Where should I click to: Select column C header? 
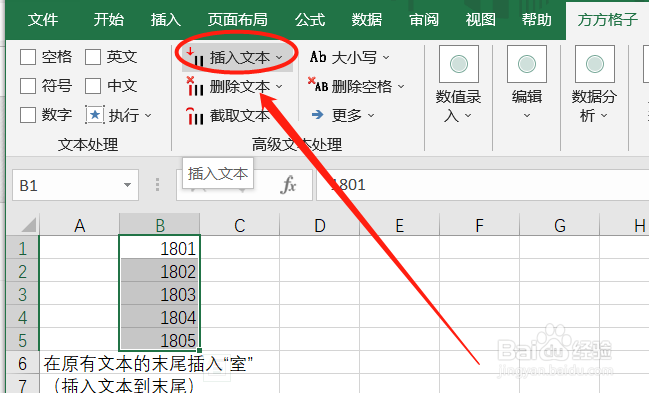click(240, 225)
